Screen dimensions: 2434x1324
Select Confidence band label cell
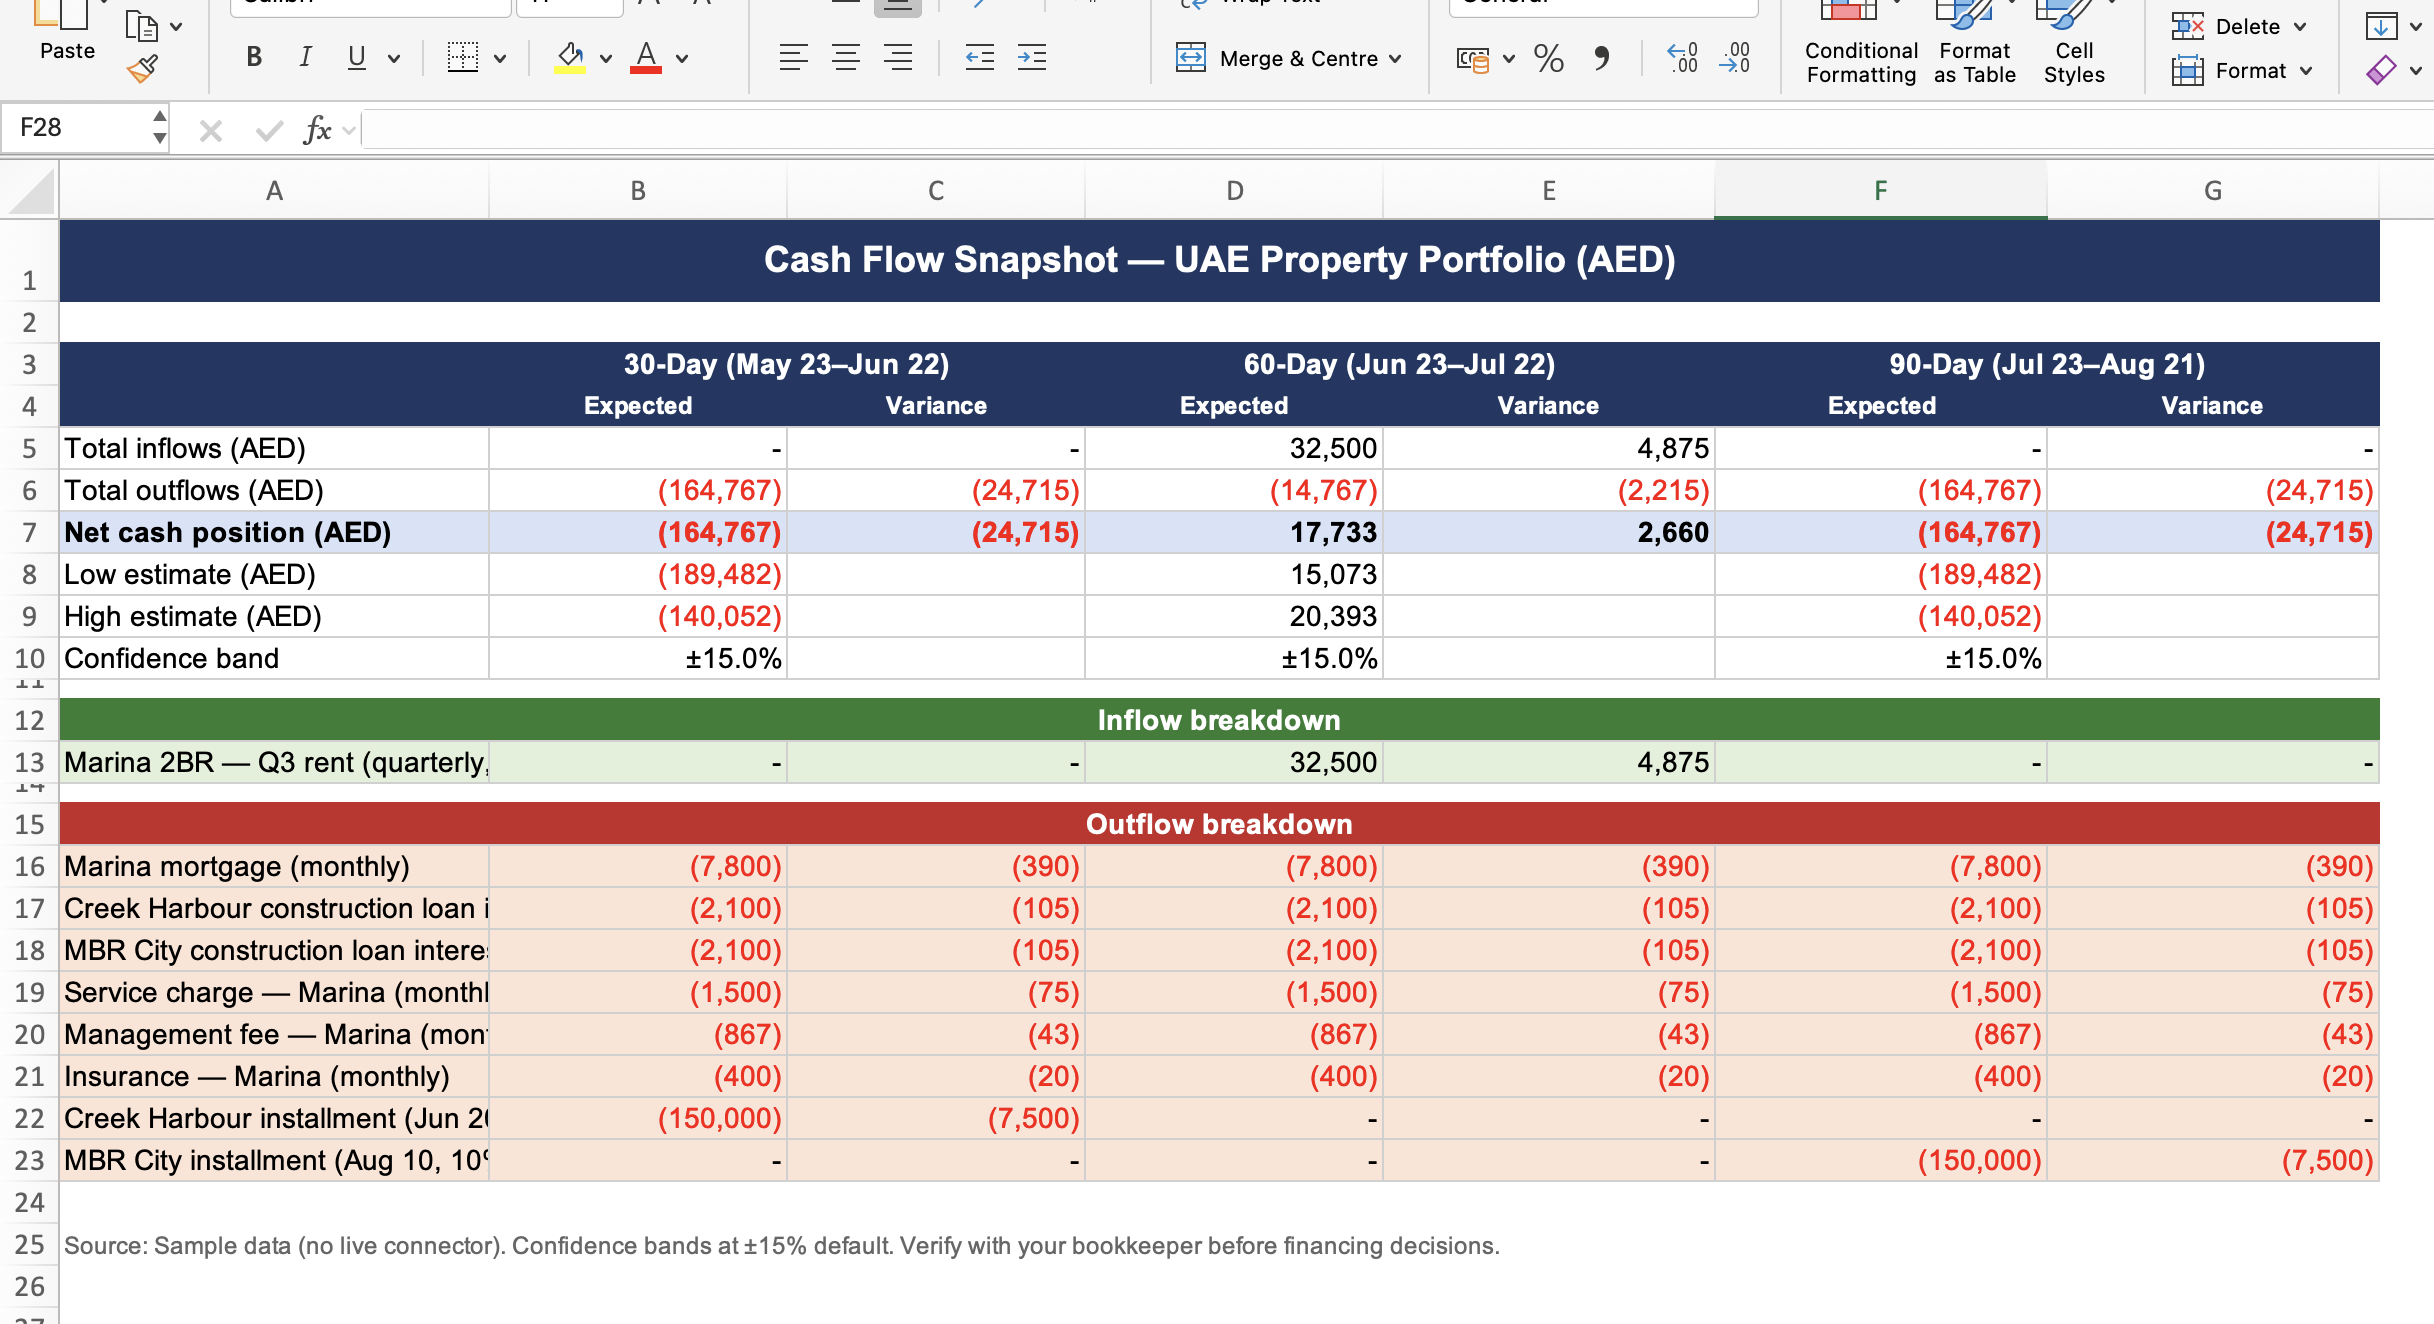[x=274, y=659]
